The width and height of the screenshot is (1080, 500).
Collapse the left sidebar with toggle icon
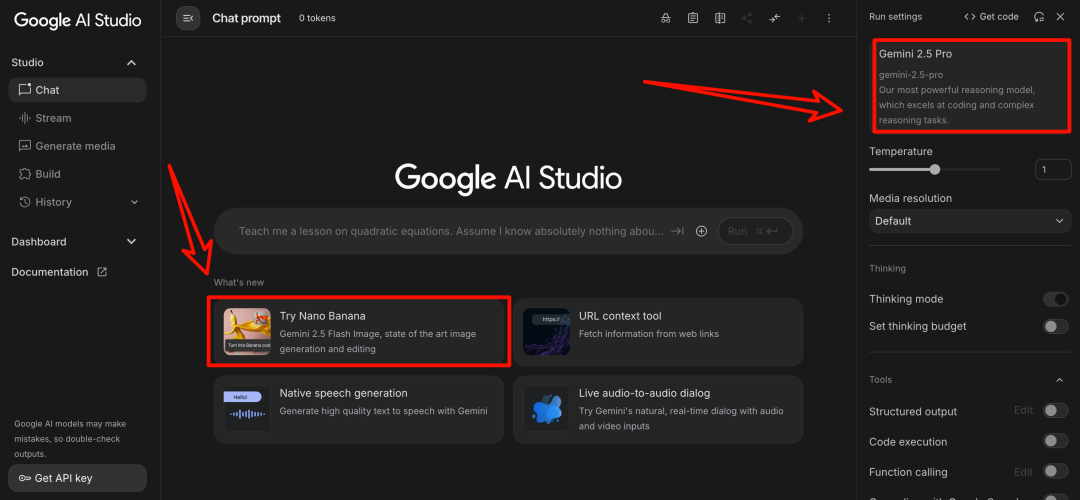click(188, 18)
